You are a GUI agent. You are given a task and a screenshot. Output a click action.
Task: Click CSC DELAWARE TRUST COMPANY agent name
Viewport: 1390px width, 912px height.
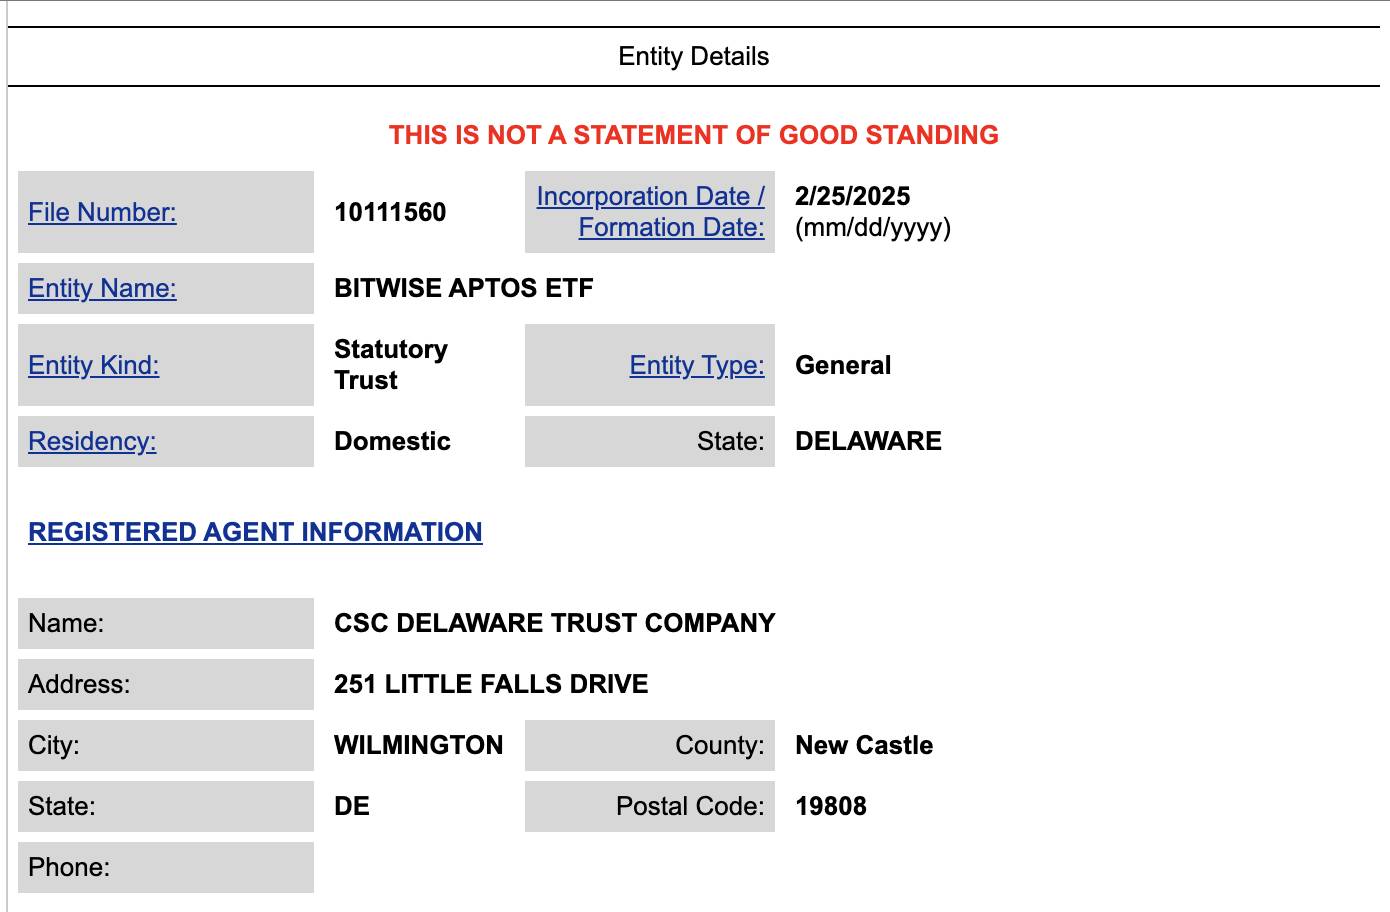(x=555, y=623)
